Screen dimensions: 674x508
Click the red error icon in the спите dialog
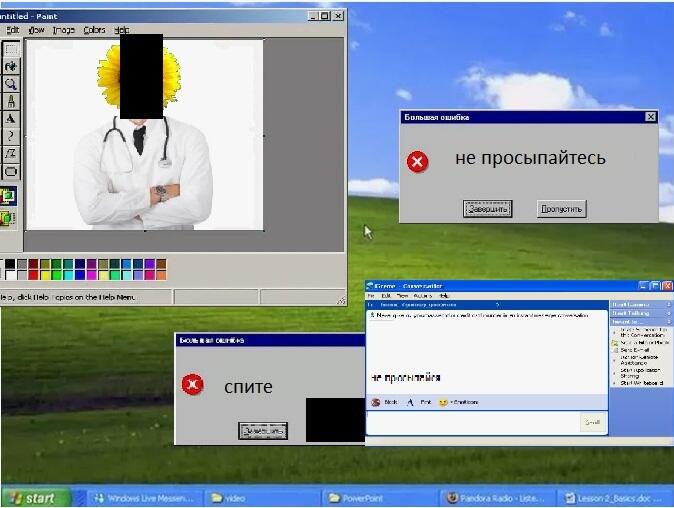click(192, 384)
